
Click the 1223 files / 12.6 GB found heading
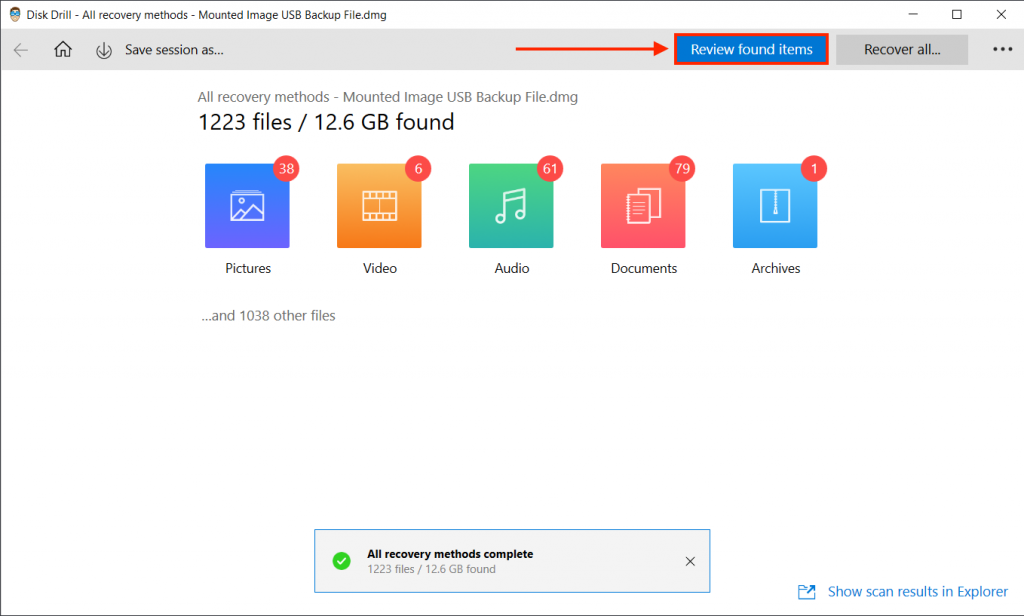coord(326,122)
